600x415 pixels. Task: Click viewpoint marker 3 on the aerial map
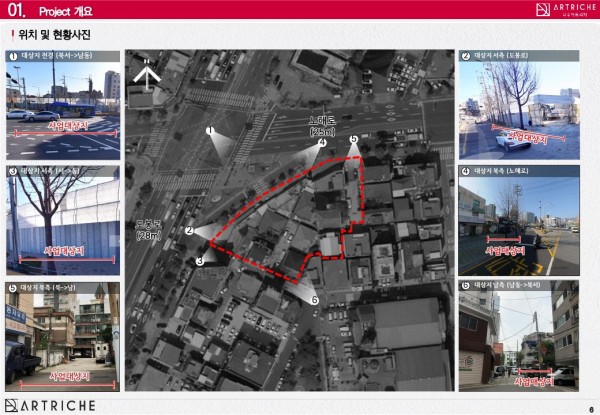(200, 260)
